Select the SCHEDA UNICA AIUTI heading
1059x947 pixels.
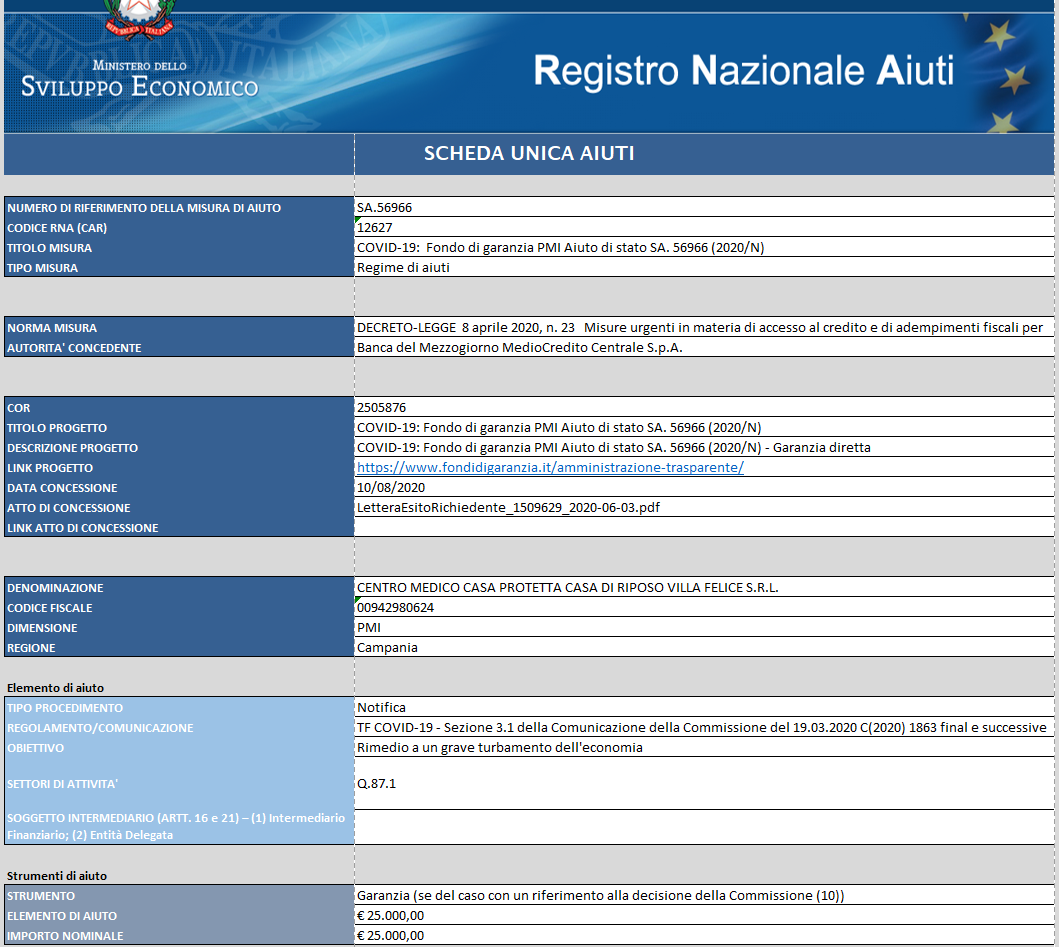pyautogui.click(x=529, y=153)
